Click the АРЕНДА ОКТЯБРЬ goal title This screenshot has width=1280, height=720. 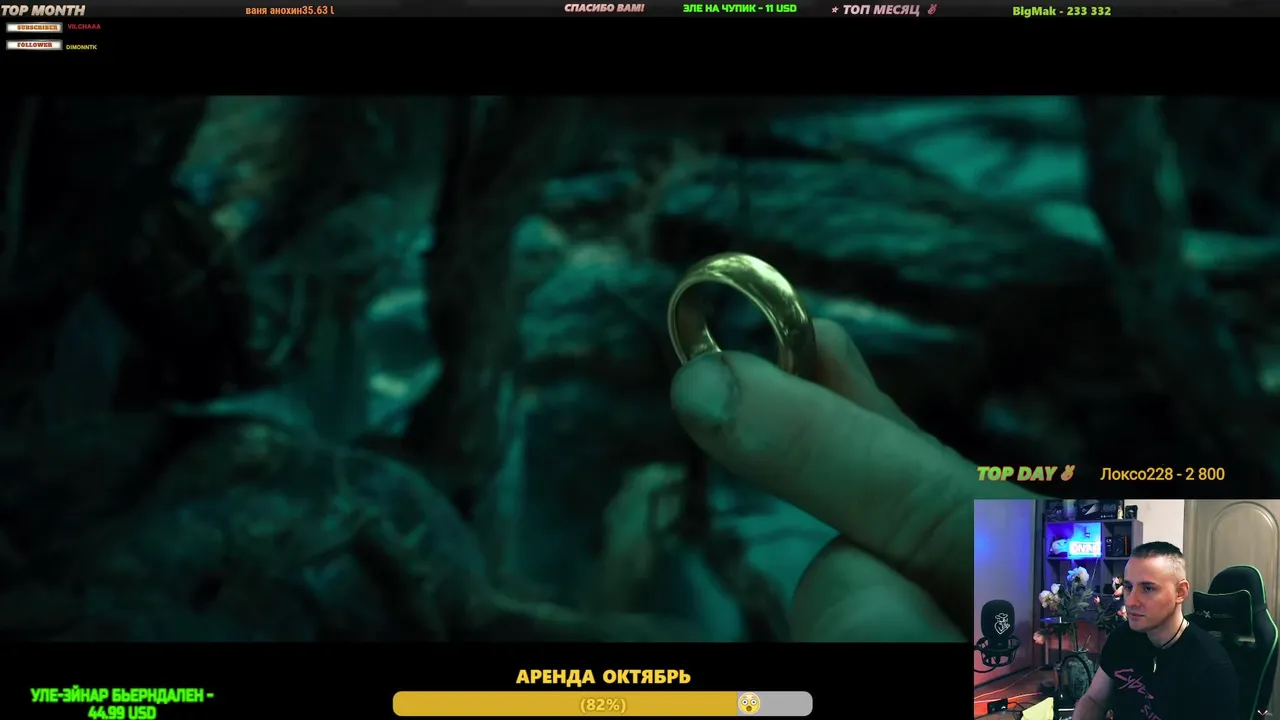pyautogui.click(x=603, y=677)
